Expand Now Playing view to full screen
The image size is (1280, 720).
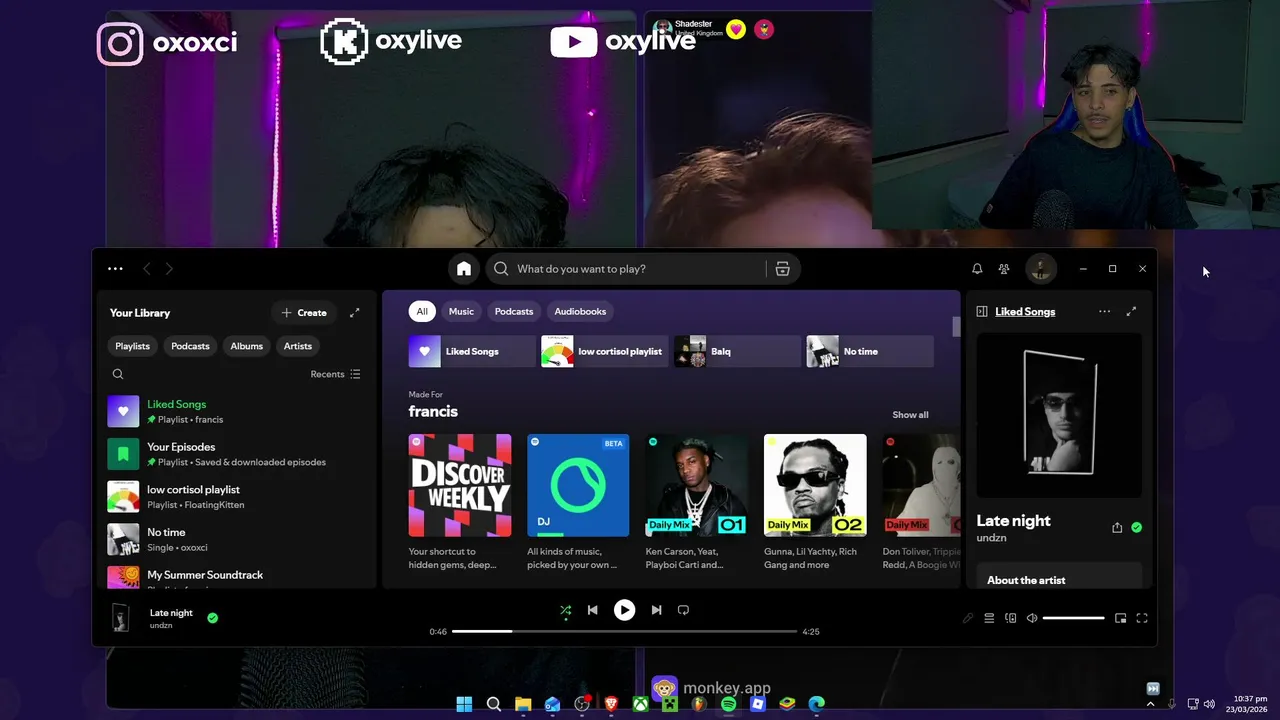1131,312
